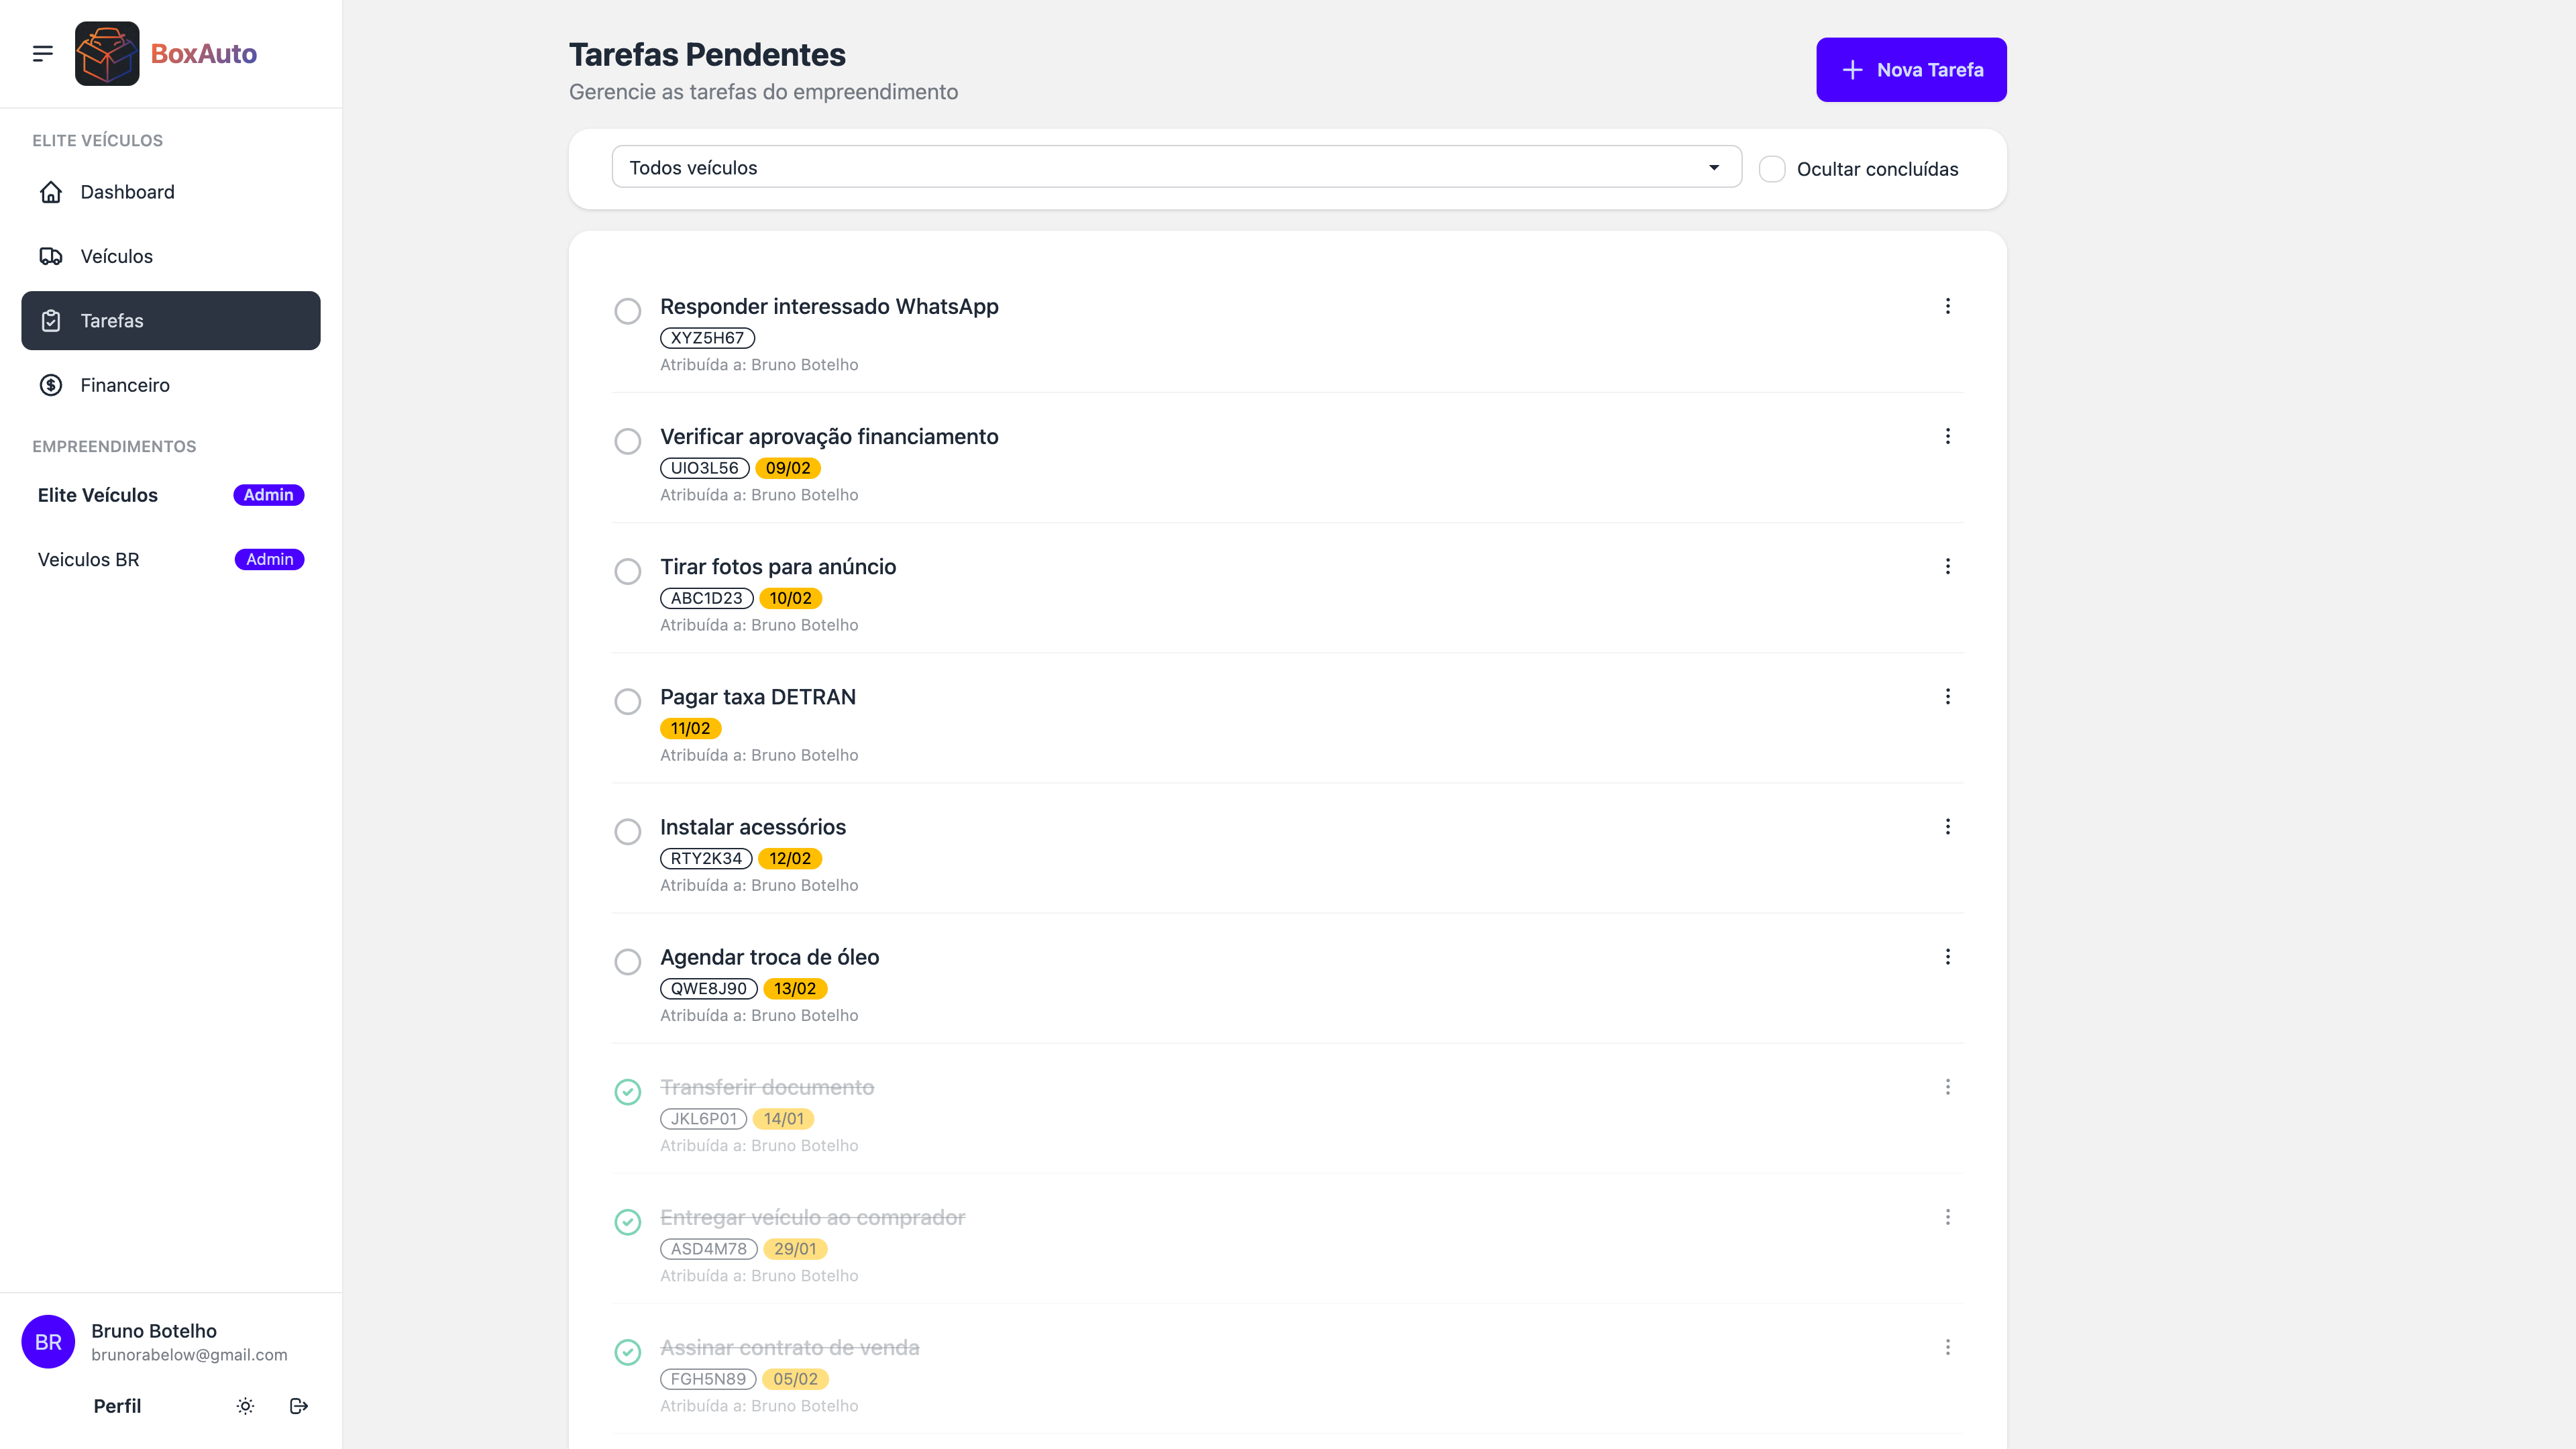Enable Ocultar concluídas checkbox
2576x1449 pixels.
coord(1772,169)
